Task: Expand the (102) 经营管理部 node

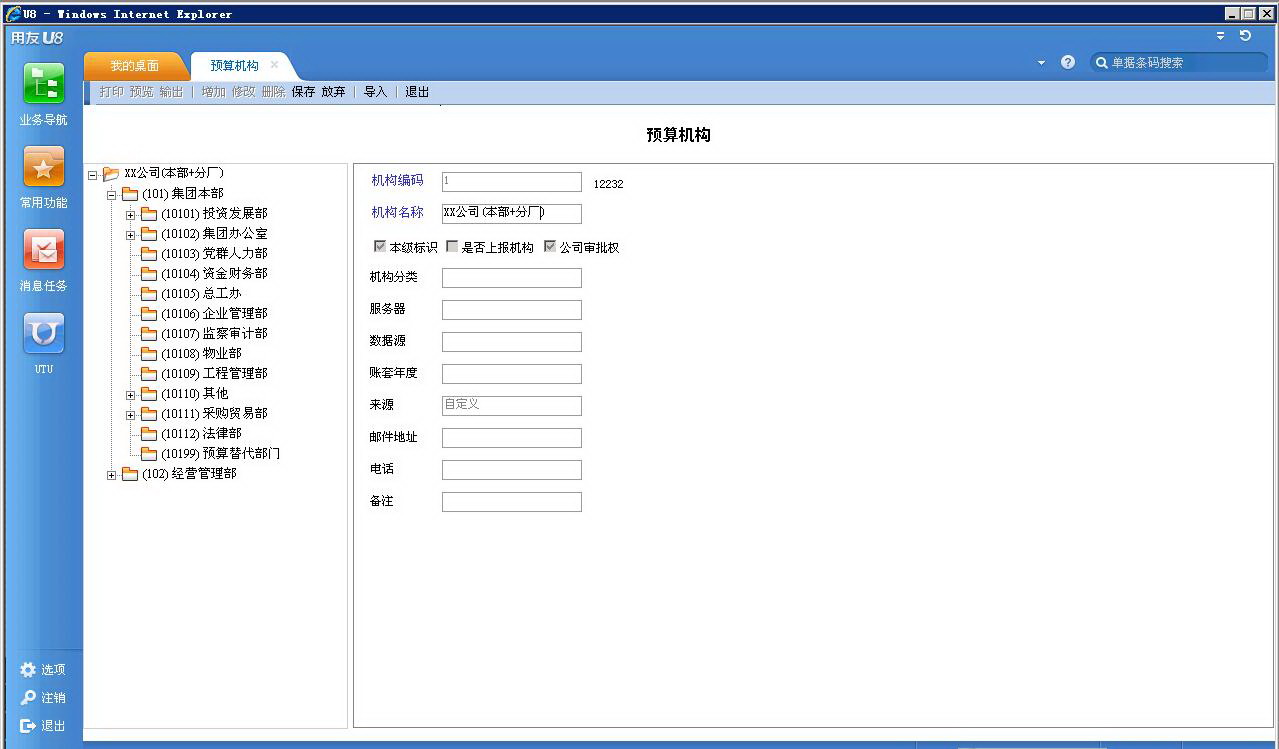Action: pos(112,475)
